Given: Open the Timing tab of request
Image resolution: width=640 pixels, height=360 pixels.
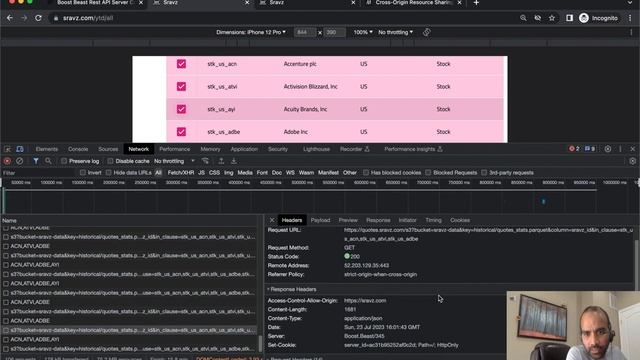Looking at the screenshot, I should (x=433, y=220).
